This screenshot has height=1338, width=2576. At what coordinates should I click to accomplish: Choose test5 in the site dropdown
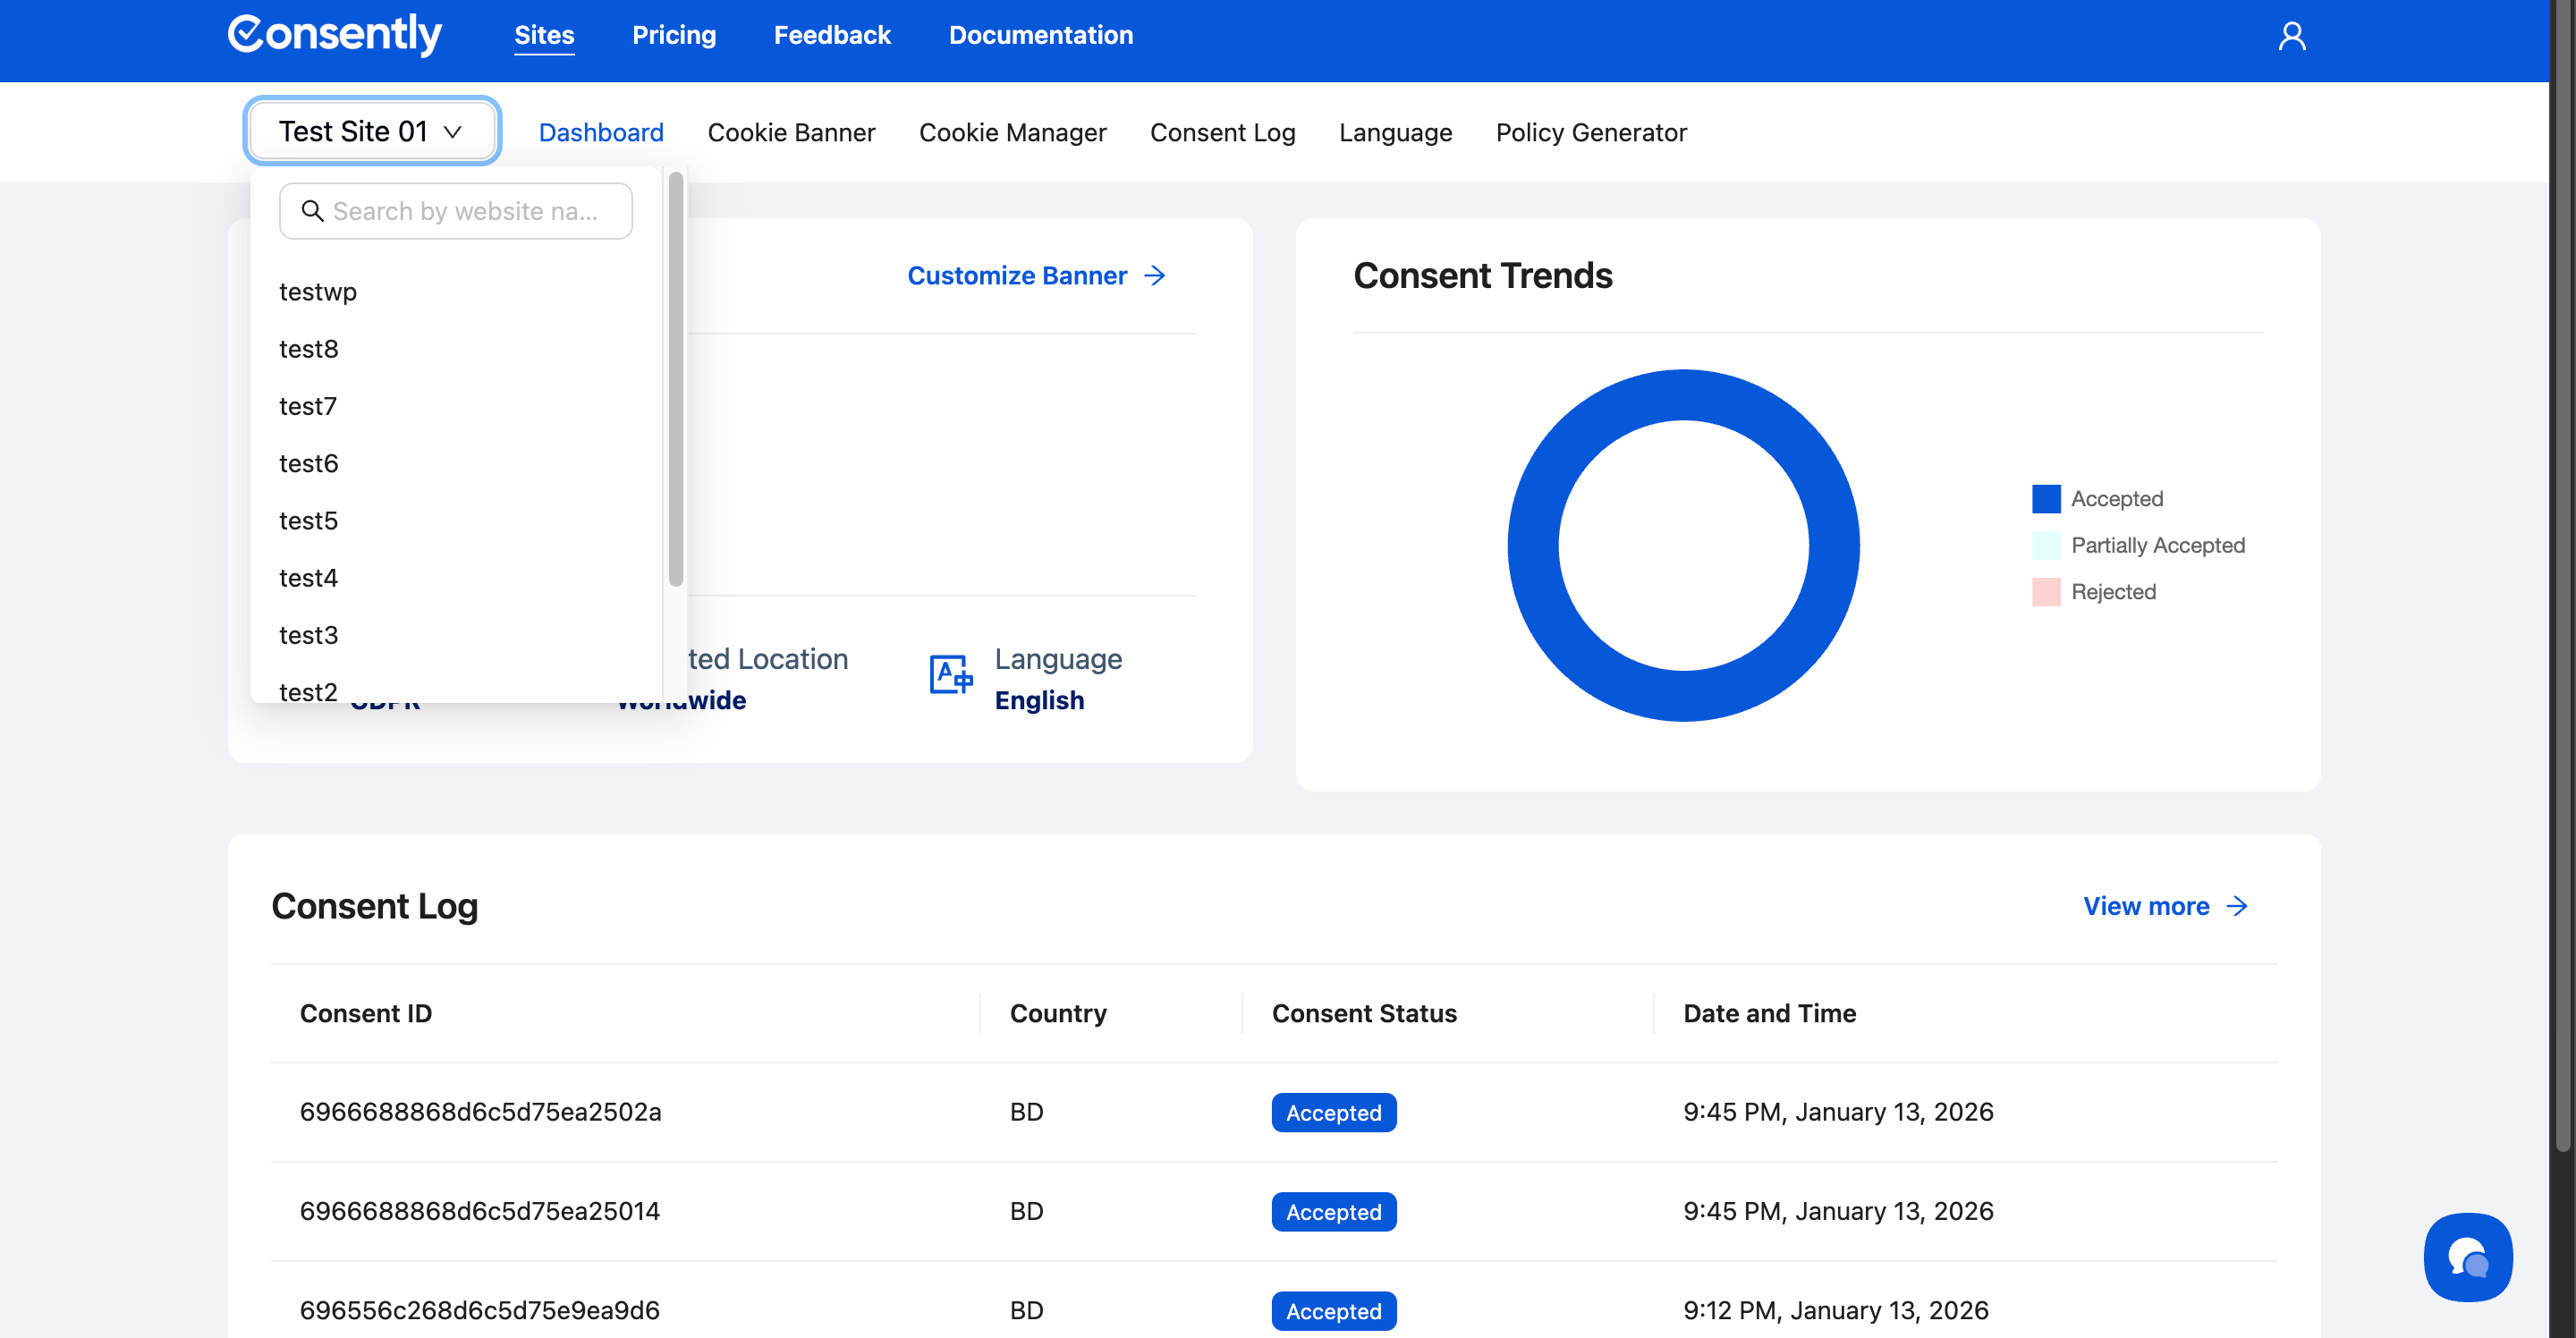click(x=308, y=521)
